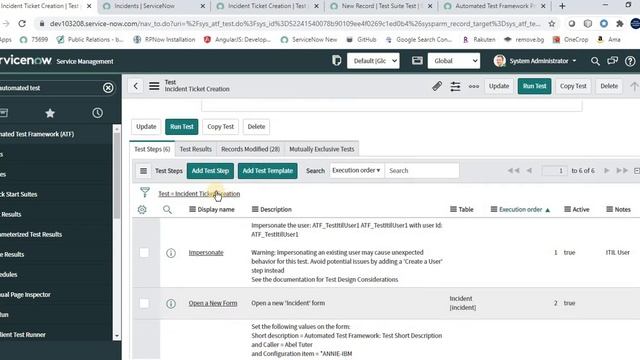Open the Notes column menu
The height and width of the screenshot is (360, 640).
[609, 209]
